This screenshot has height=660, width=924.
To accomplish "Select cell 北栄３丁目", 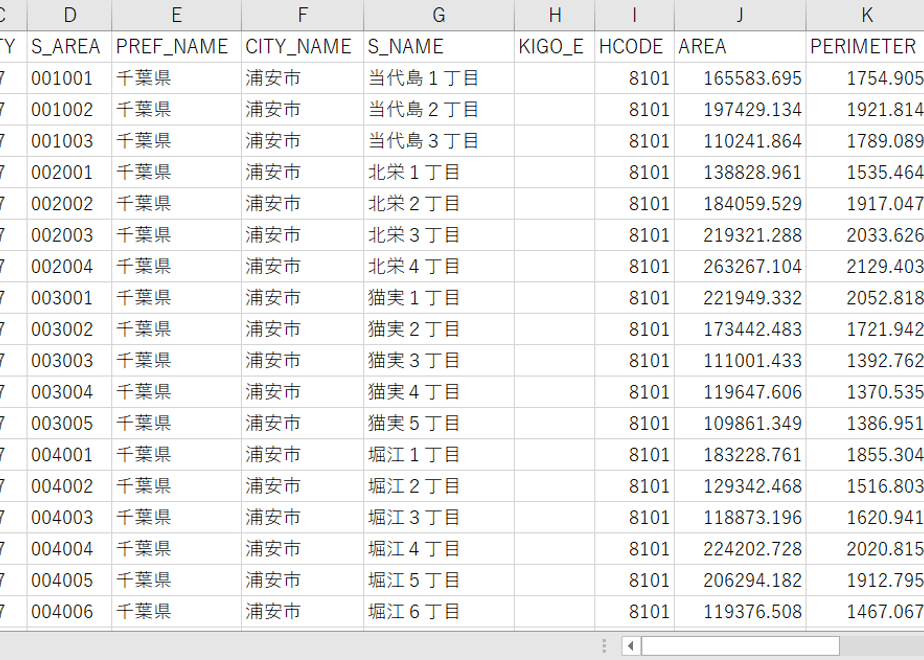I will coord(439,235).
